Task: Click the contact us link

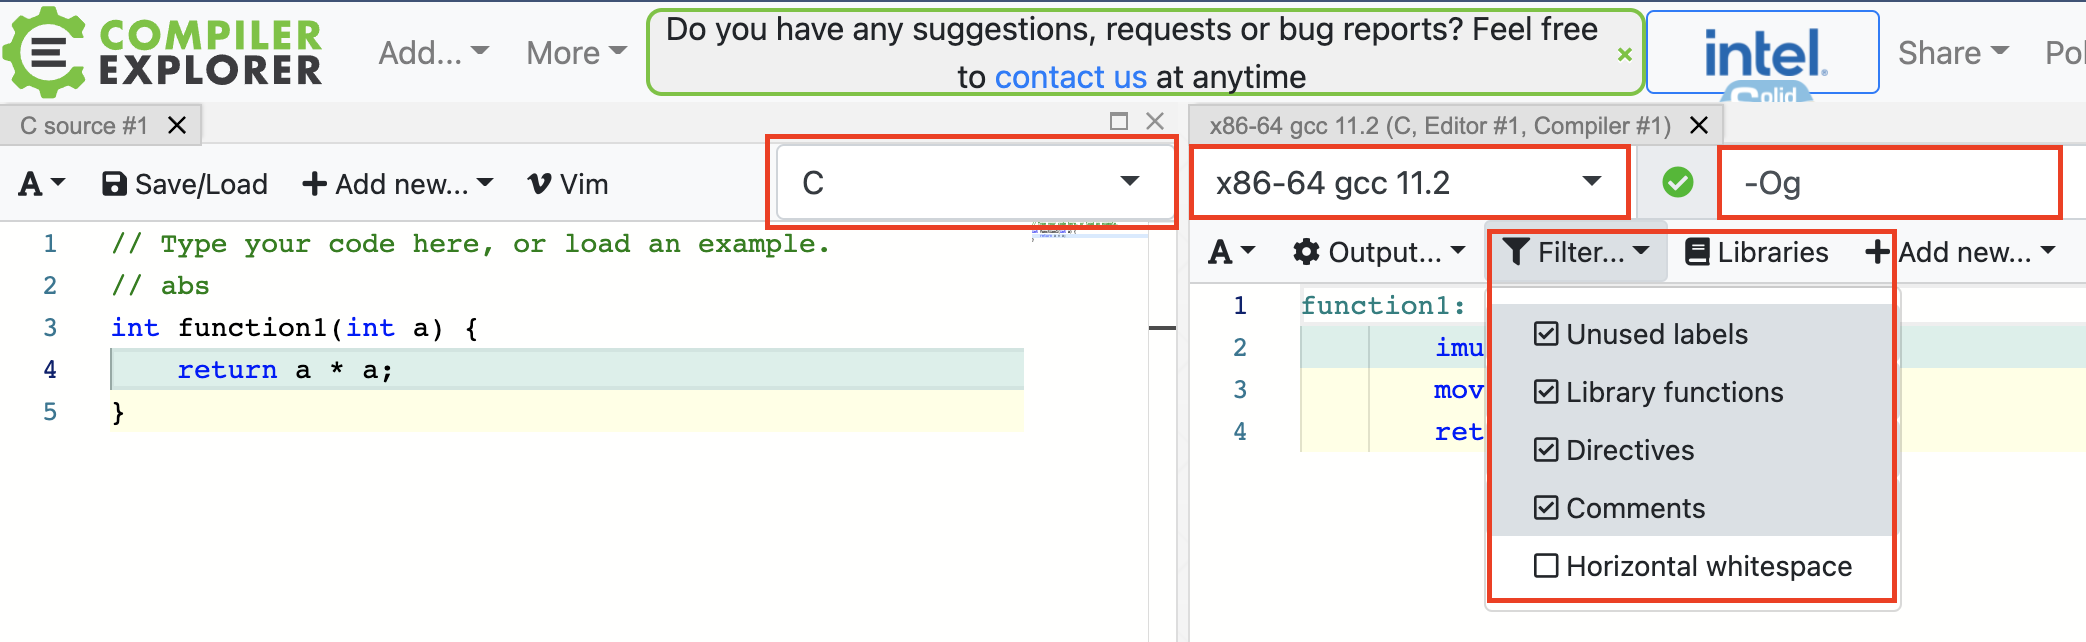Action: tap(1071, 76)
